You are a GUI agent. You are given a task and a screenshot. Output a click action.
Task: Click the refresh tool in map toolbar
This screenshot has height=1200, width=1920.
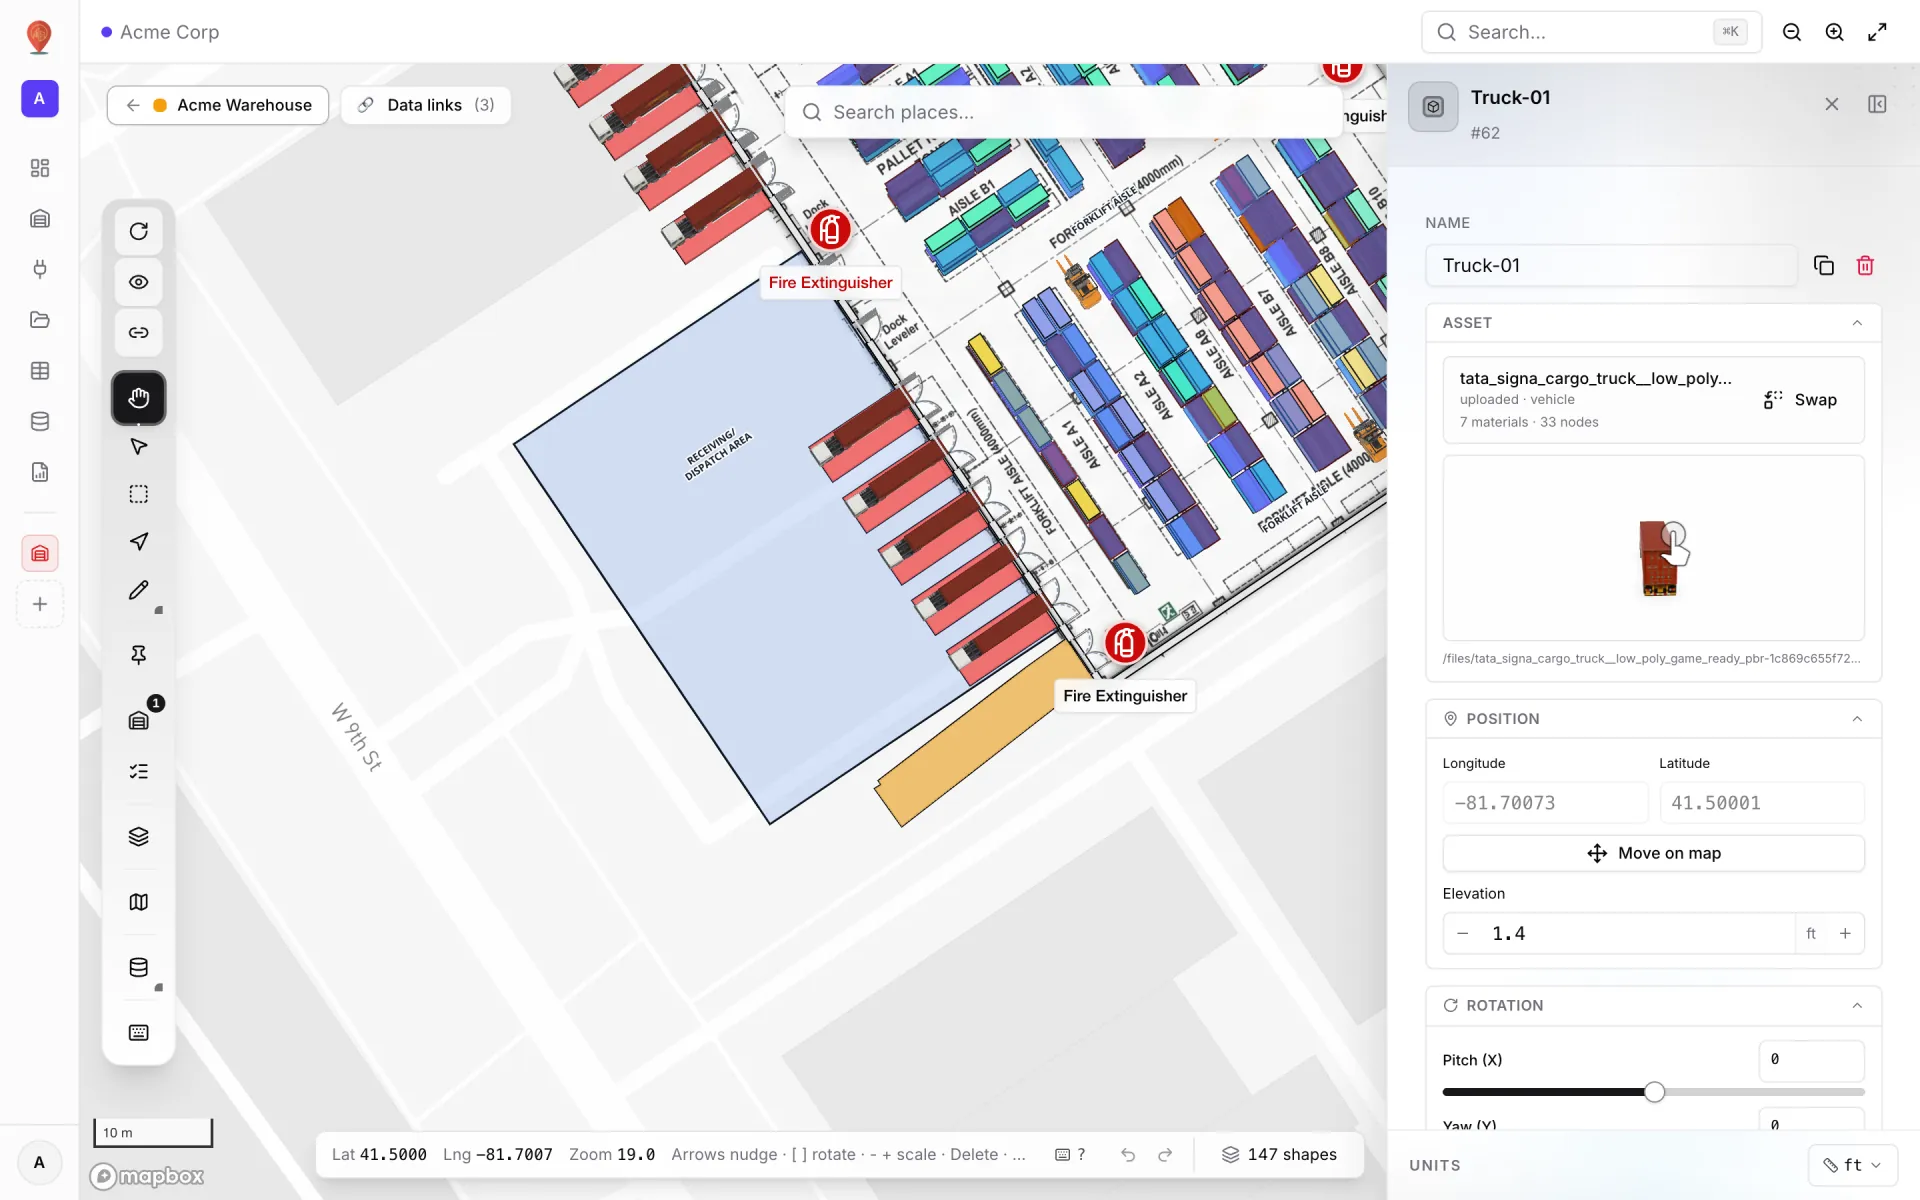[139, 231]
